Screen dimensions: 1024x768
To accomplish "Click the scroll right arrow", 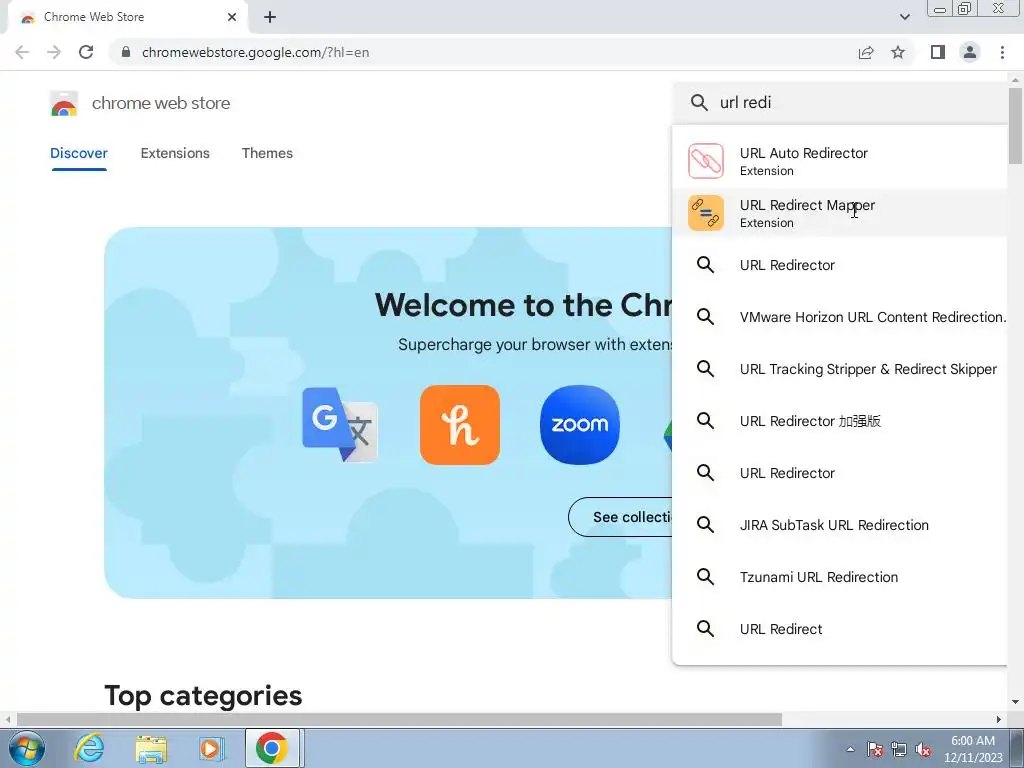I will [x=999, y=720].
